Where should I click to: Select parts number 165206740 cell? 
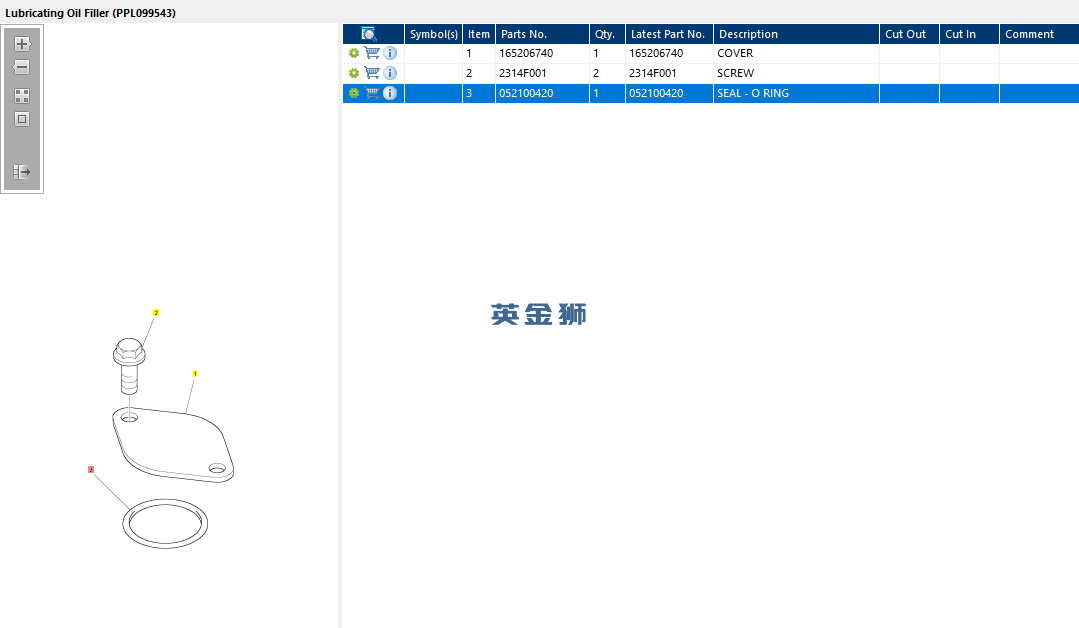542,53
